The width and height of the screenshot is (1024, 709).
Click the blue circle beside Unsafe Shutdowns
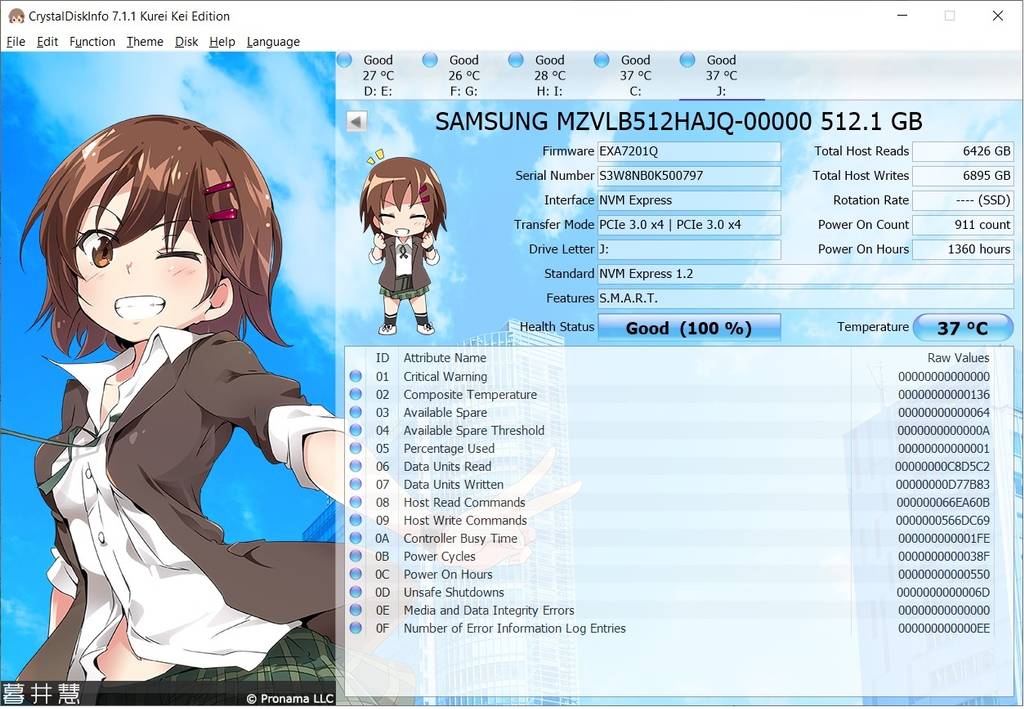(x=357, y=593)
